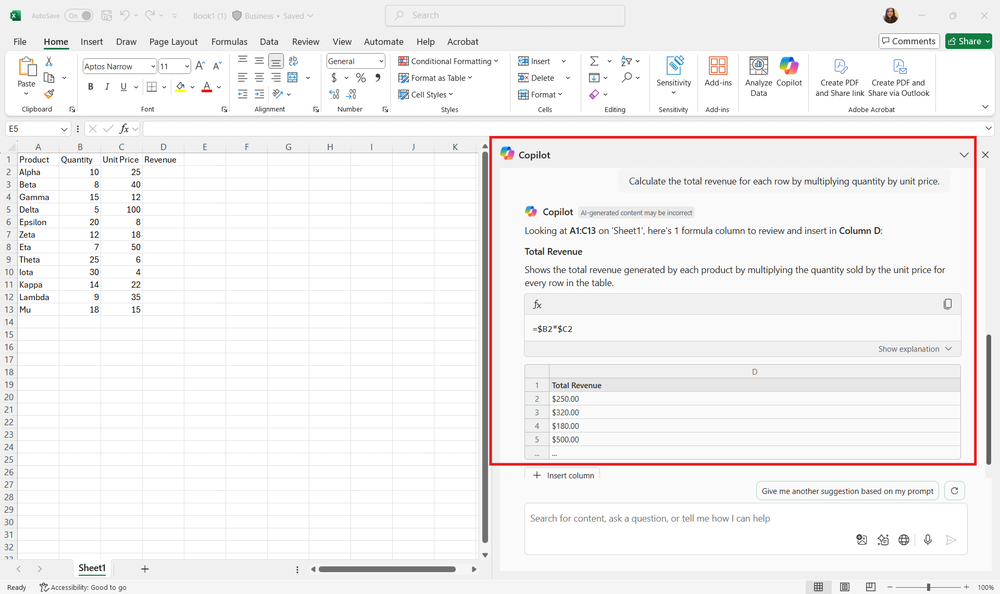Click Give me another suggestion button

847,491
